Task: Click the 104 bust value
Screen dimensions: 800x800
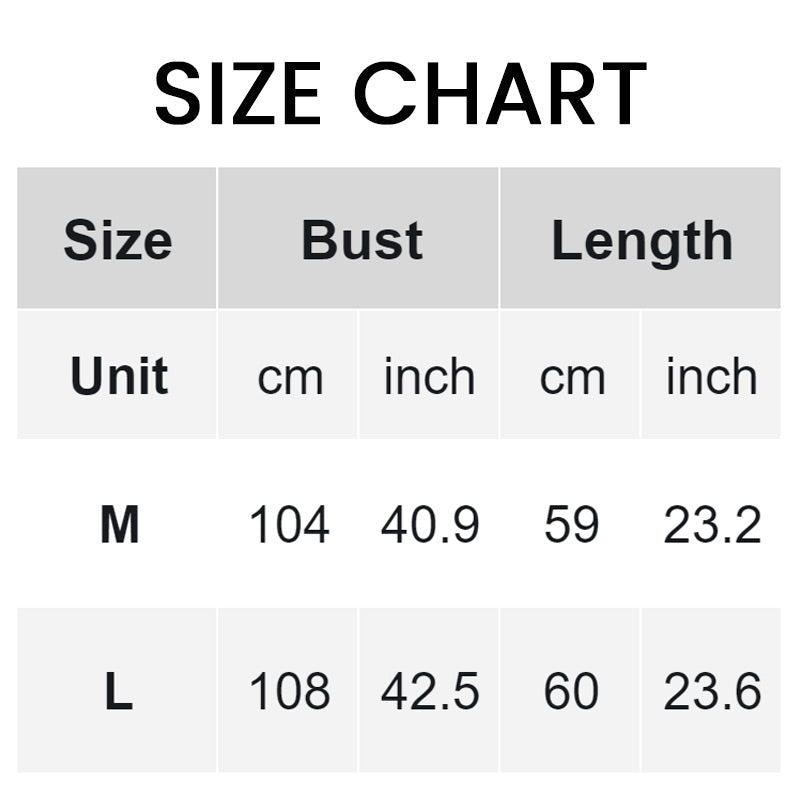Action: coord(289,525)
